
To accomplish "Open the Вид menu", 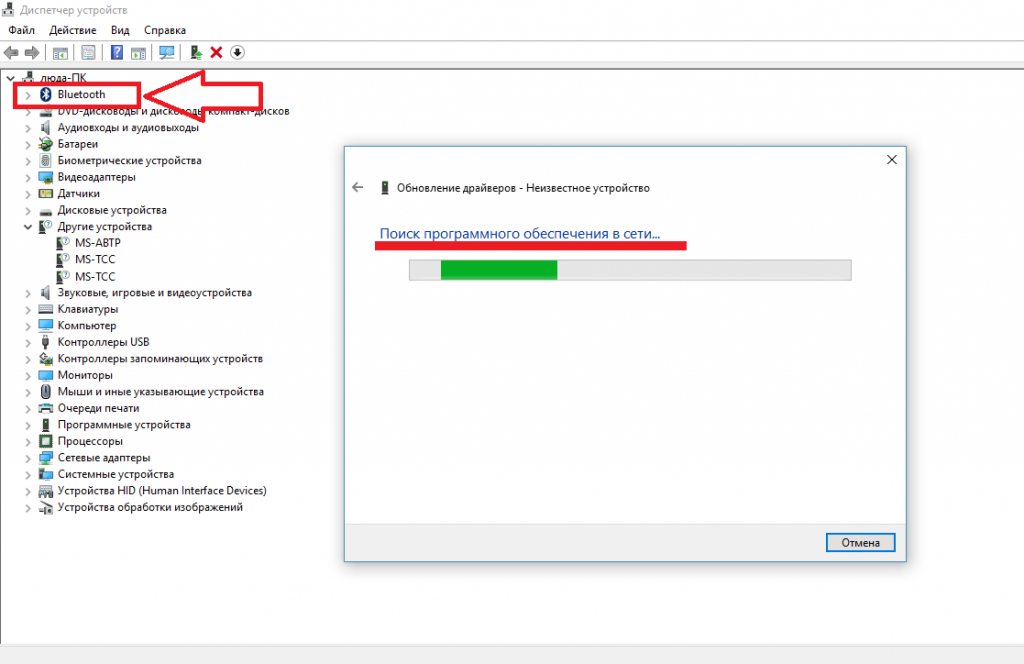I will [x=120, y=31].
